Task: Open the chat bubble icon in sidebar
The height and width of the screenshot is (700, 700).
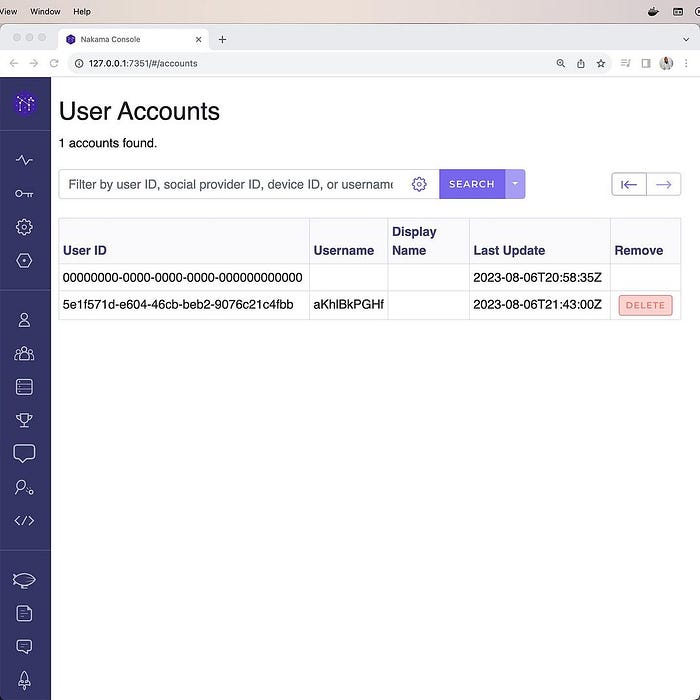Action: [24, 454]
